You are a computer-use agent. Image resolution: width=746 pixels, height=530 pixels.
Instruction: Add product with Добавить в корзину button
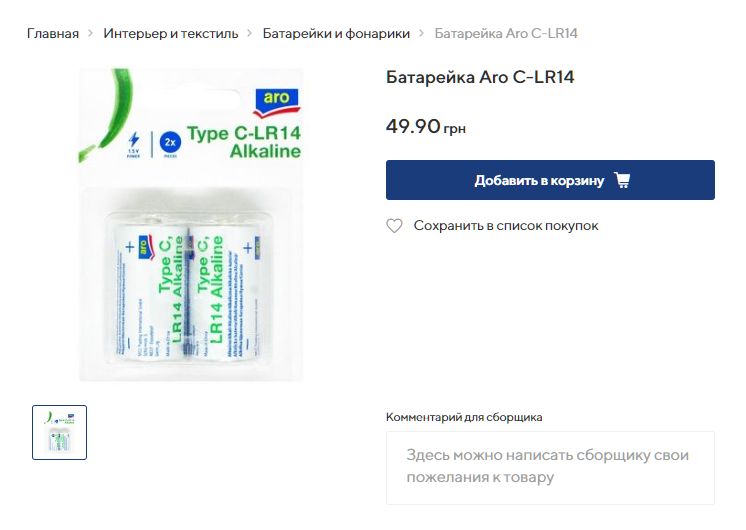[x=550, y=180]
